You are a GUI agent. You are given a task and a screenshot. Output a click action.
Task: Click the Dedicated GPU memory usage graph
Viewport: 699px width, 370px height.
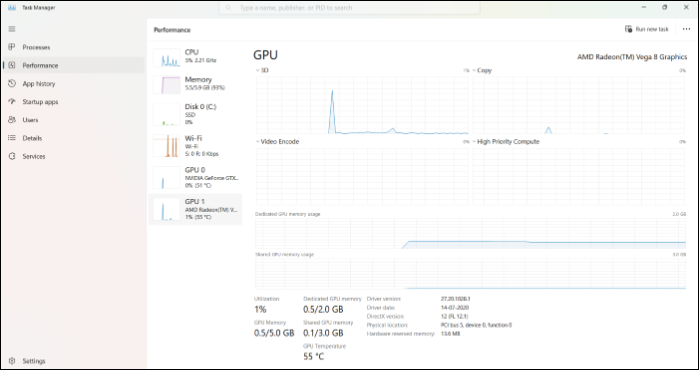(x=470, y=233)
